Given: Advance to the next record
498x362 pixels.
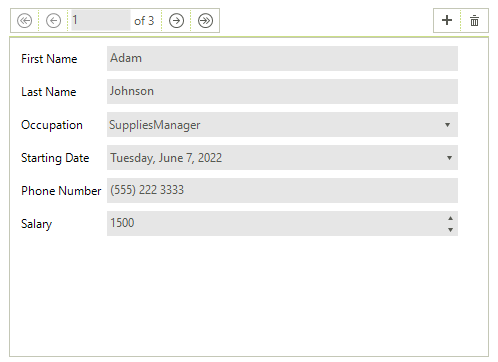Looking at the screenshot, I should tap(176, 21).
